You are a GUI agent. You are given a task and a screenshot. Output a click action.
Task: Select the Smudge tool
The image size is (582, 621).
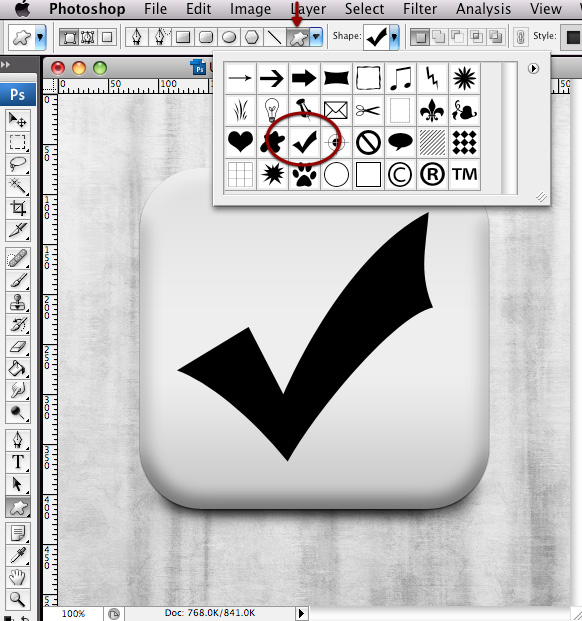[17, 391]
